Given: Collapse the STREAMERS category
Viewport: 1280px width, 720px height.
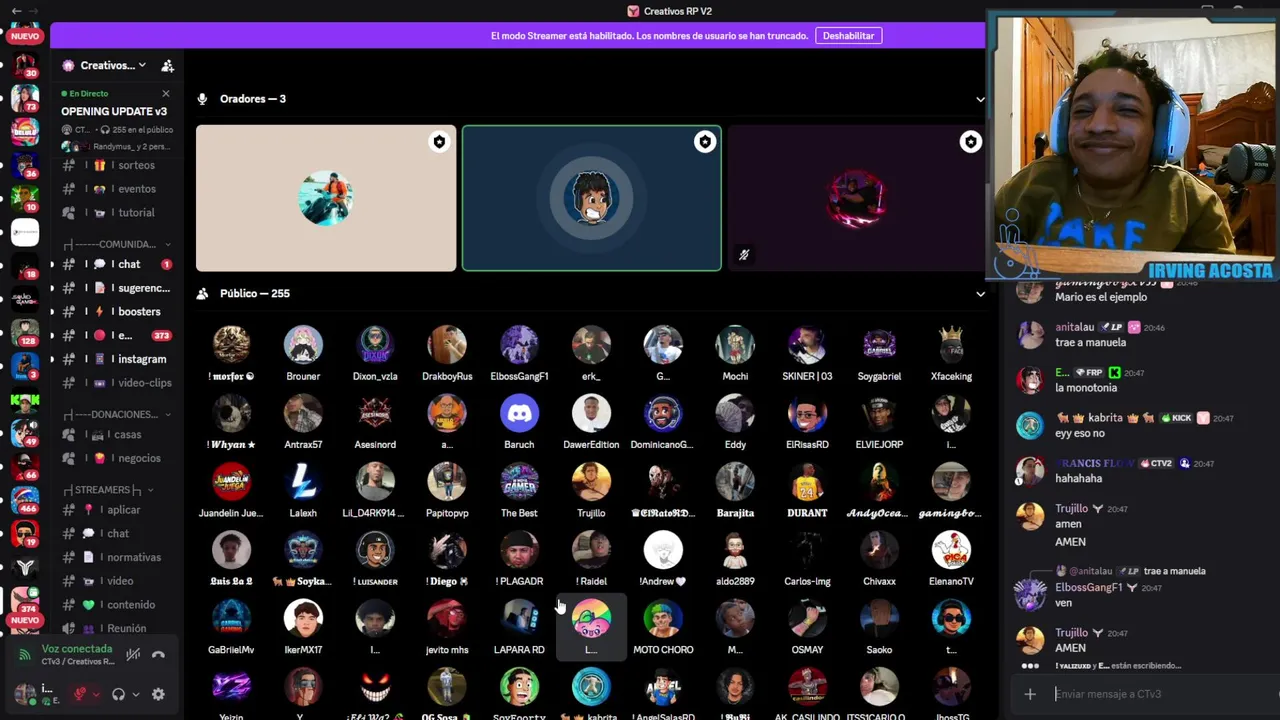Looking at the screenshot, I should click(x=108, y=490).
